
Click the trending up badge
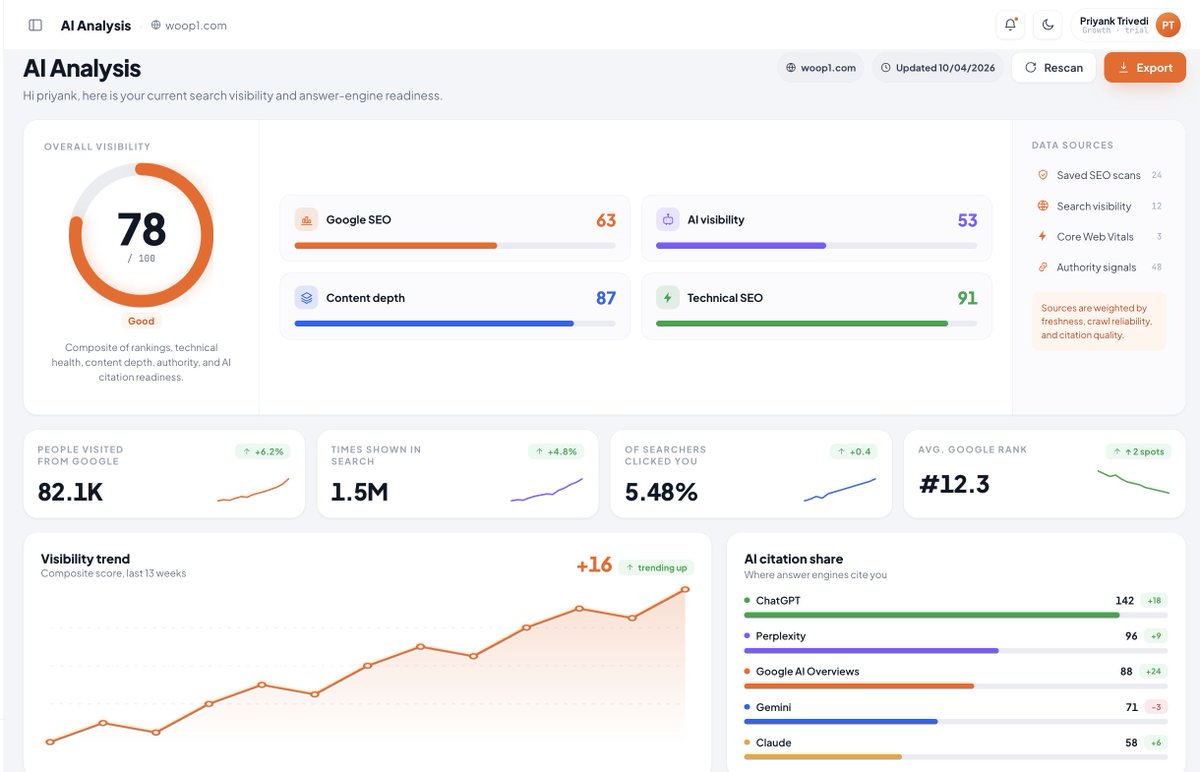click(x=656, y=568)
